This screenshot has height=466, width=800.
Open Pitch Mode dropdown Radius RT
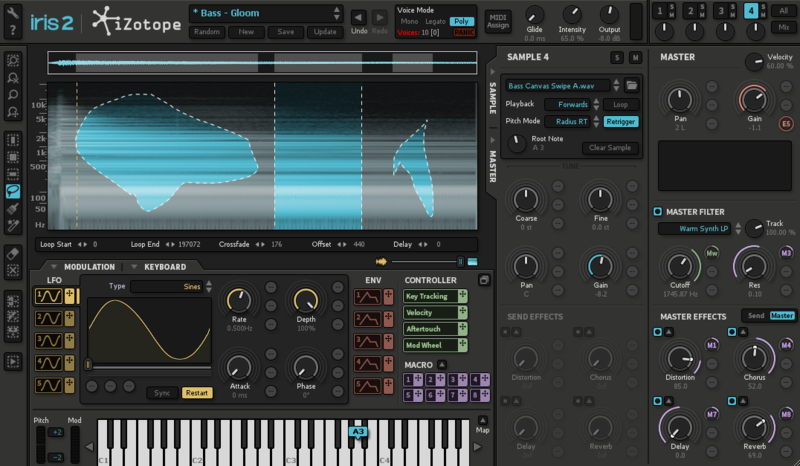pos(567,121)
